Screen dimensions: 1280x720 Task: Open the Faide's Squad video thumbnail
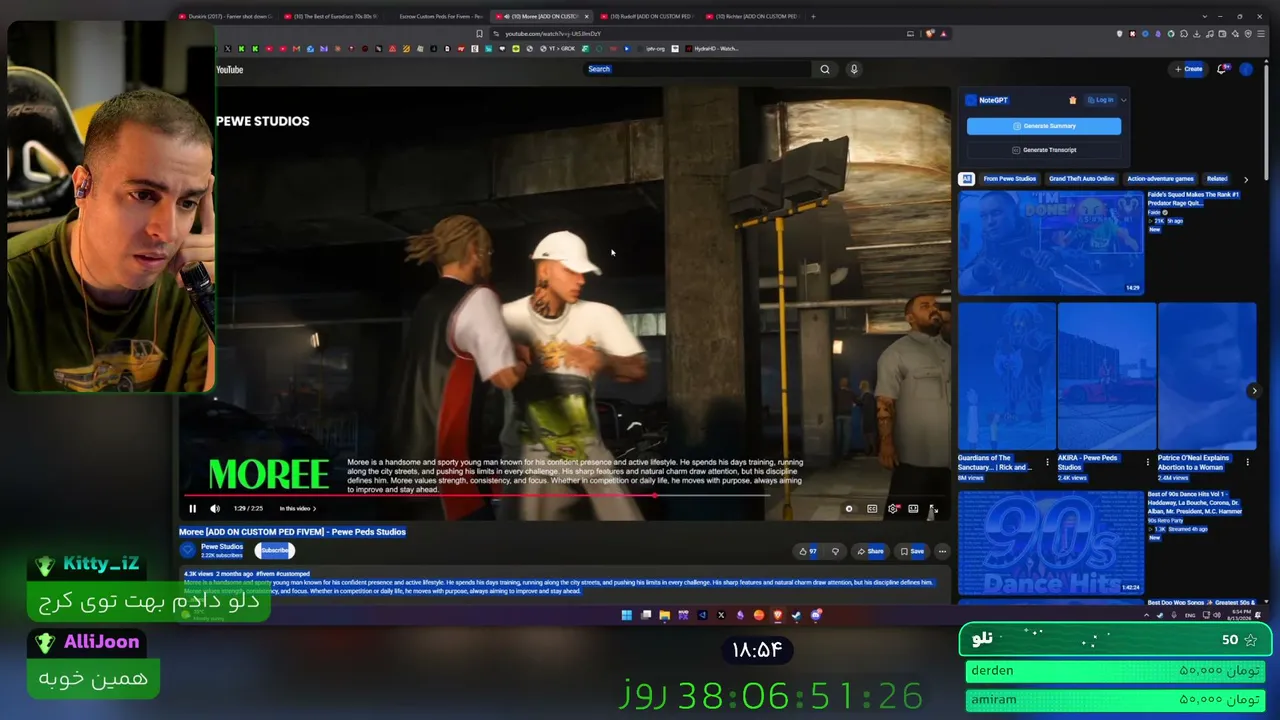1051,243
